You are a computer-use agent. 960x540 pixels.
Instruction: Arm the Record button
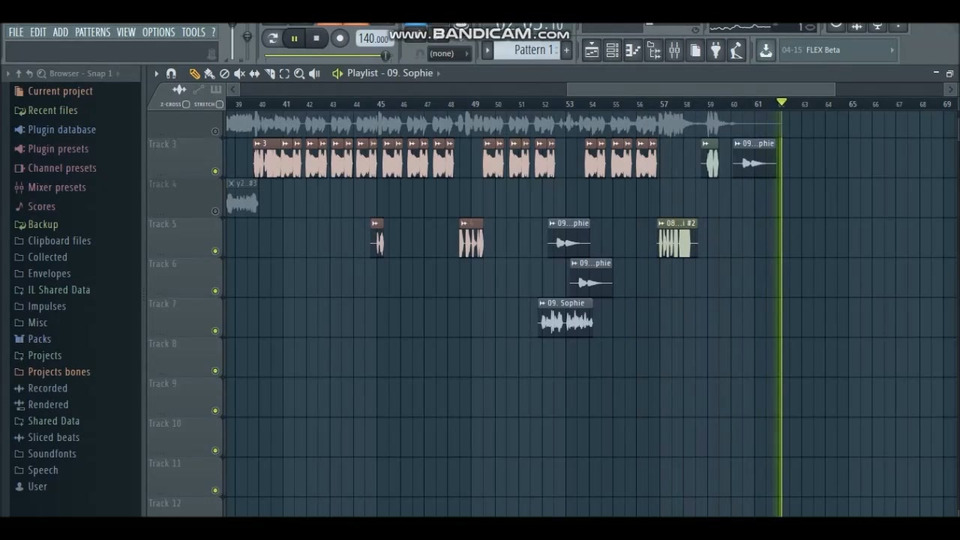340,39
